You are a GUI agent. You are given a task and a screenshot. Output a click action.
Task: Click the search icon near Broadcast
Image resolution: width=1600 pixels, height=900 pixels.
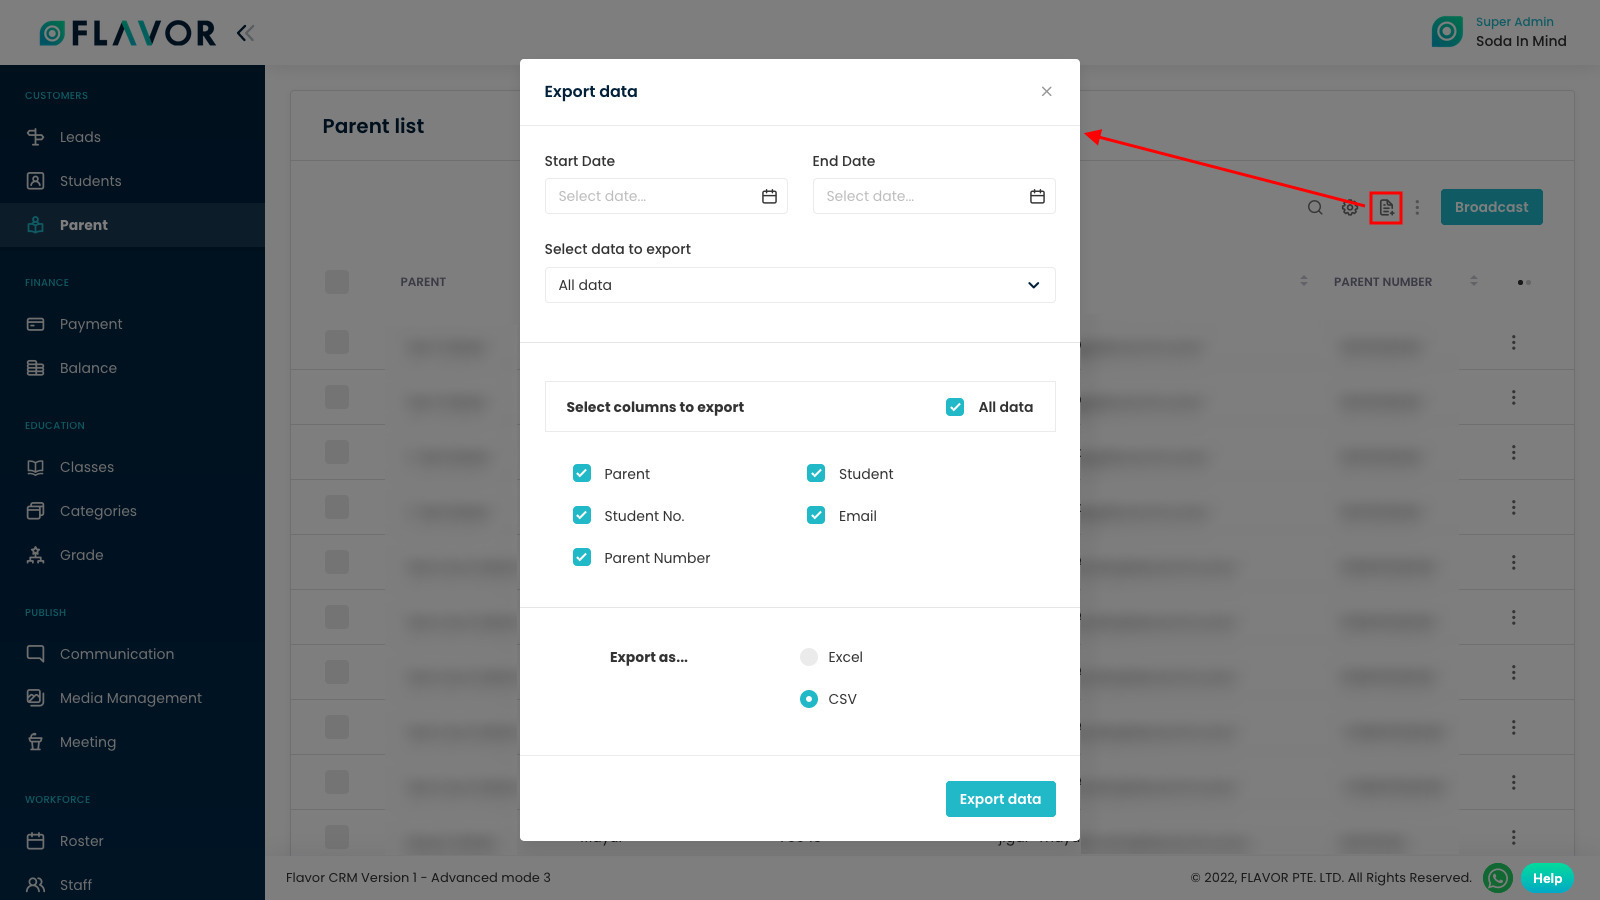click(x=1314, y=208)
